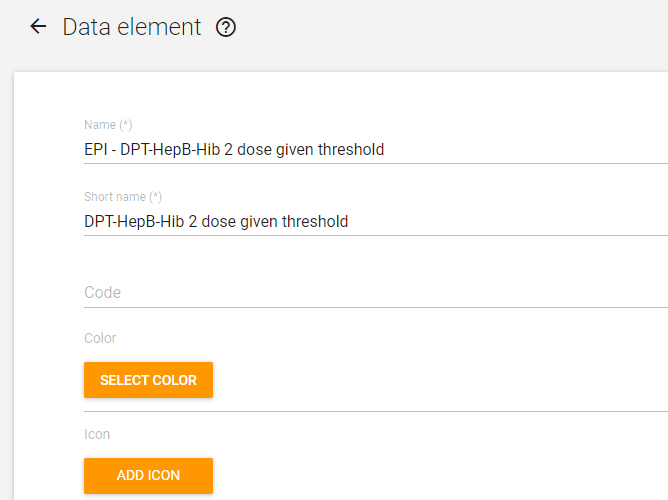Image resolution: width=668 pixels, height=500 pixels.
Task: Click the "Code" placeholder text
Action: click(x=102, y=293)
